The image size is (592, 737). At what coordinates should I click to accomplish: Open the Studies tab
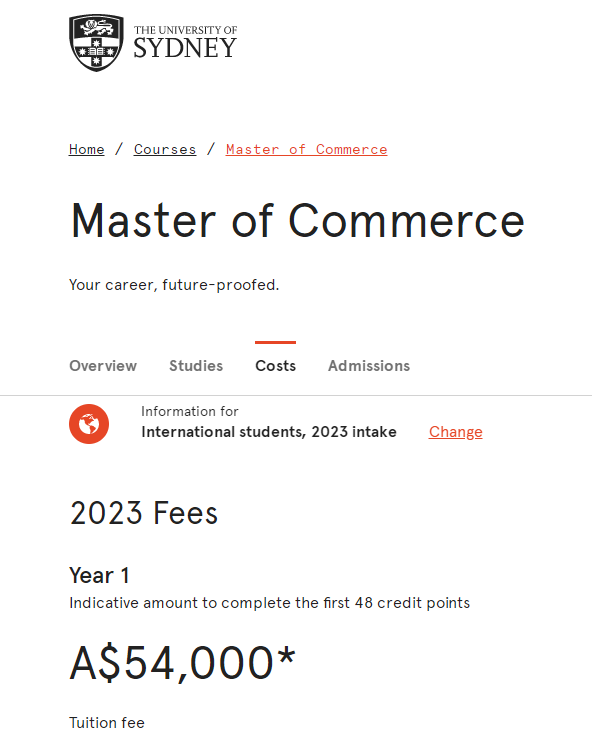point(196,366)
